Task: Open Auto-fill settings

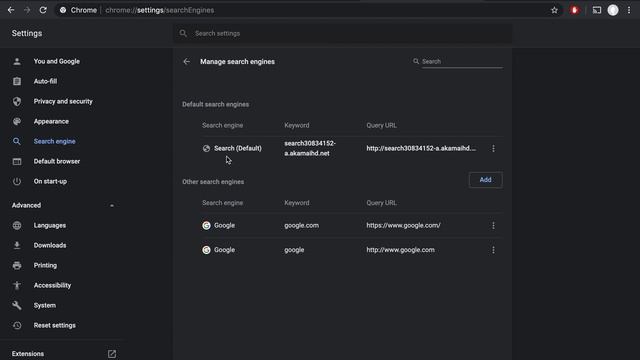Action: [45, 81]
